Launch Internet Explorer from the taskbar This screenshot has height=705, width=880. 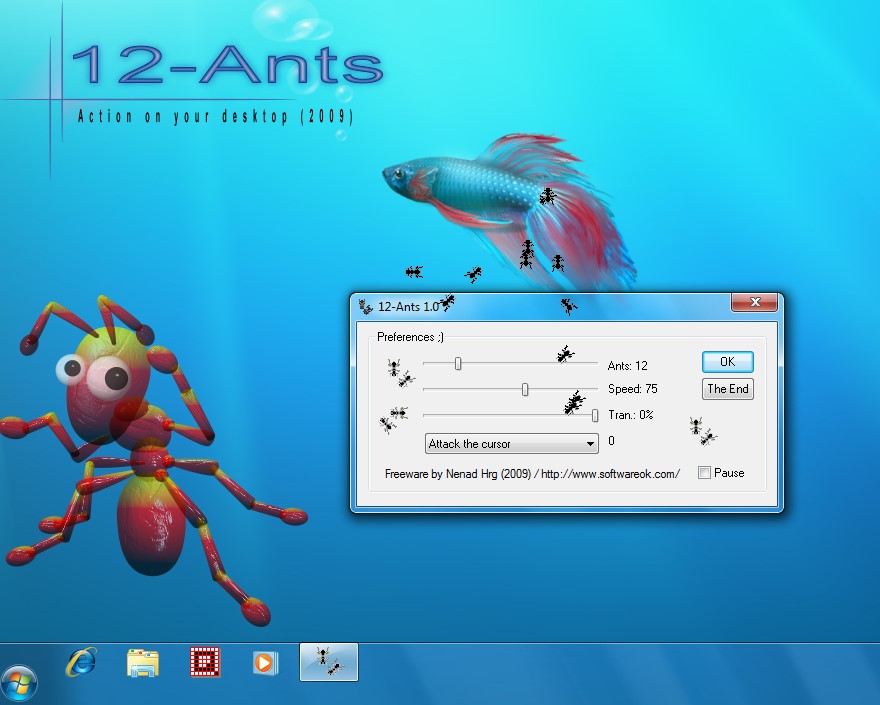tap(81, 662)
